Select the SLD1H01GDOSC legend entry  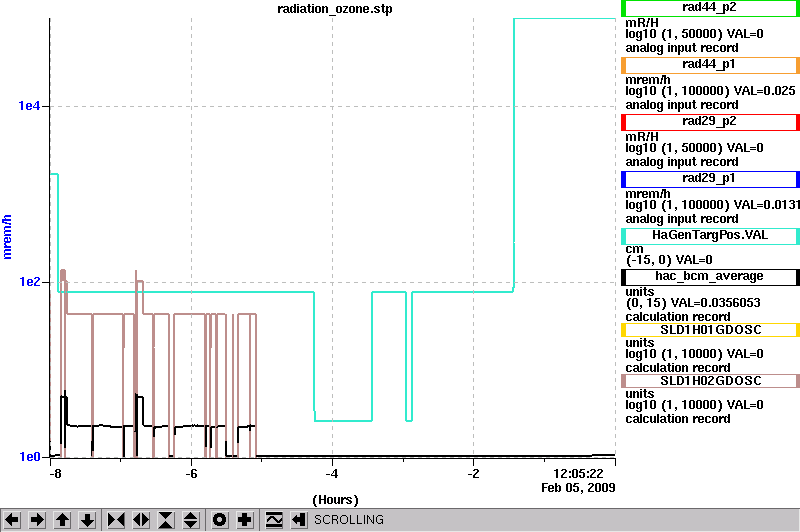(x=710, y=330)
